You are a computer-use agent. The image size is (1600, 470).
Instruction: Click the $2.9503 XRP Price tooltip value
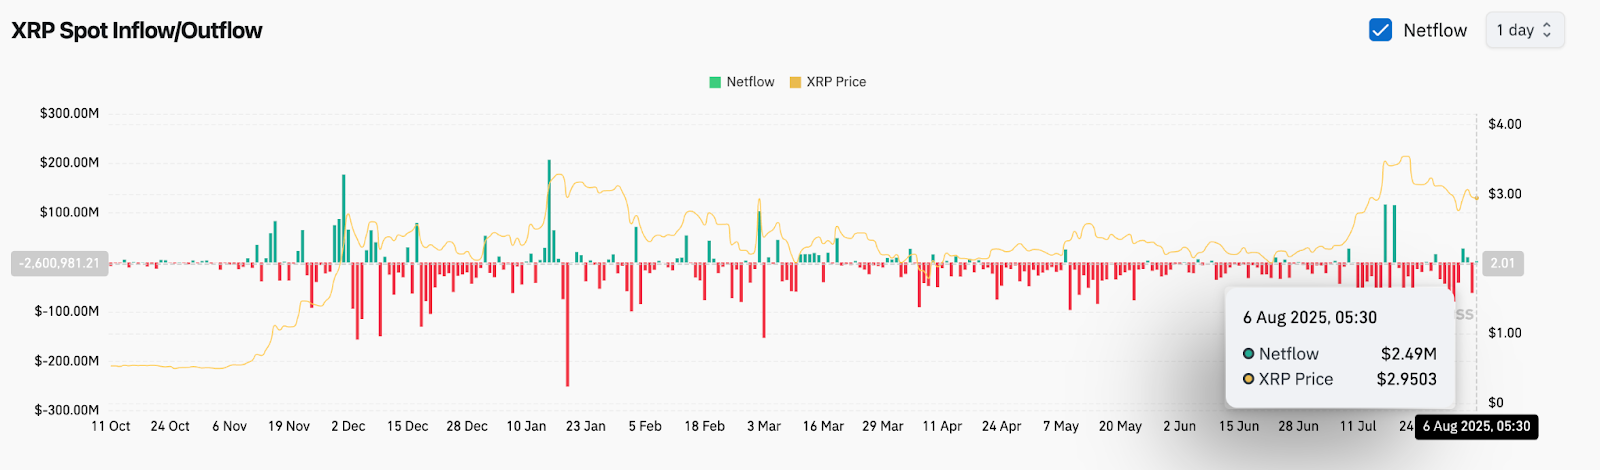pos(1406,379)
